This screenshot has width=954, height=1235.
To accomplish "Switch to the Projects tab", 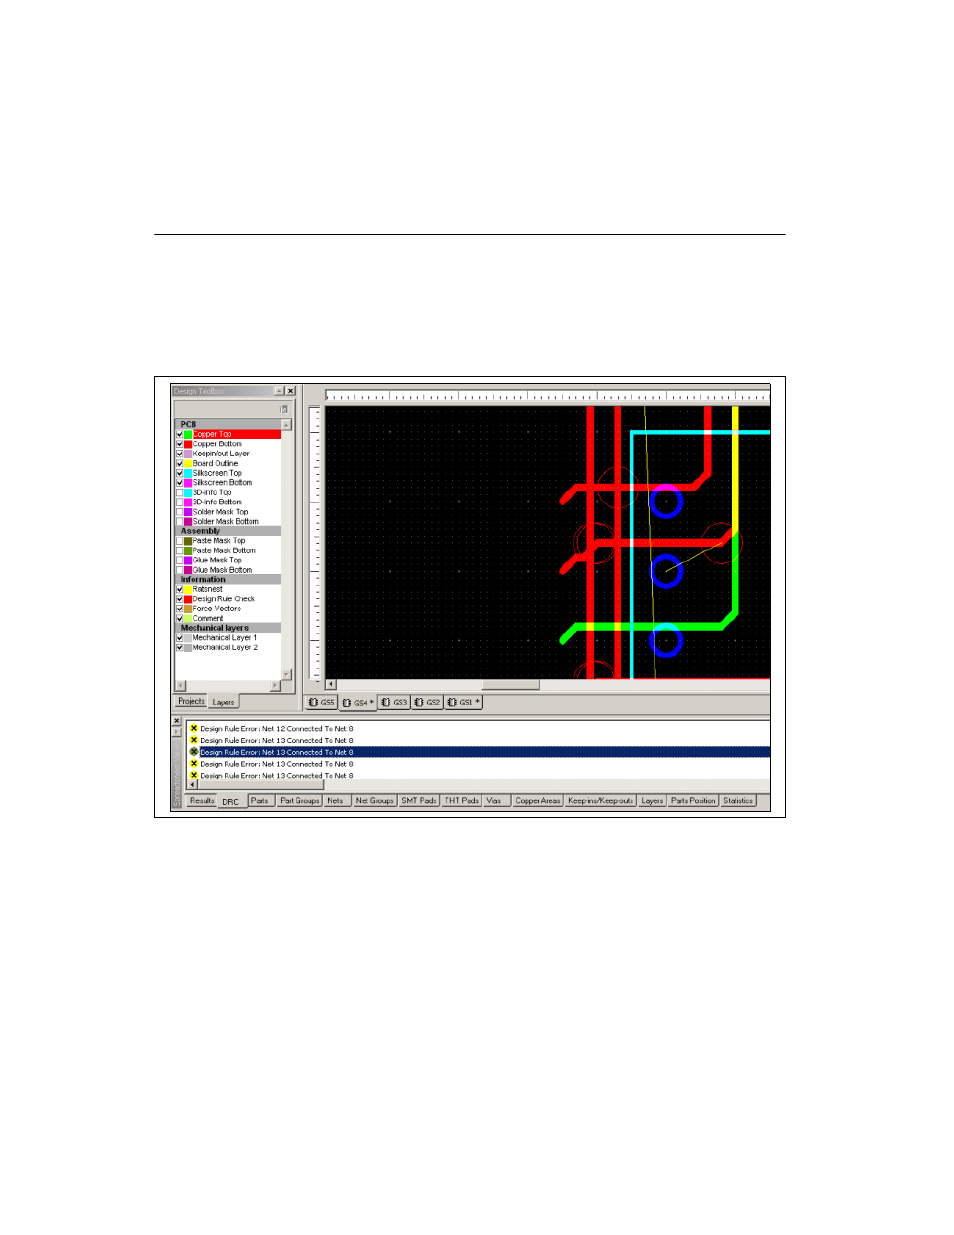I will (191, 702).
